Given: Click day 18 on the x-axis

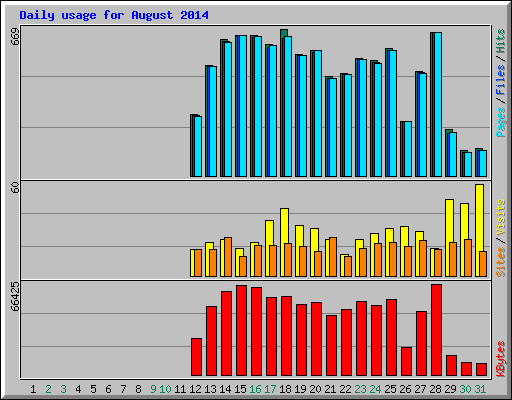Looking at the screenshot, I should (285, 389).
